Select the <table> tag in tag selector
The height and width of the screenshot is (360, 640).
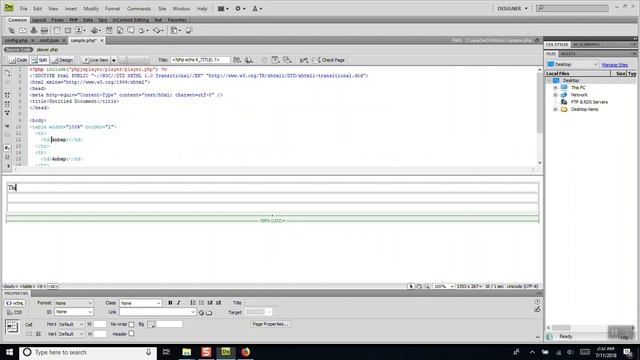click(x=28, y=287)
